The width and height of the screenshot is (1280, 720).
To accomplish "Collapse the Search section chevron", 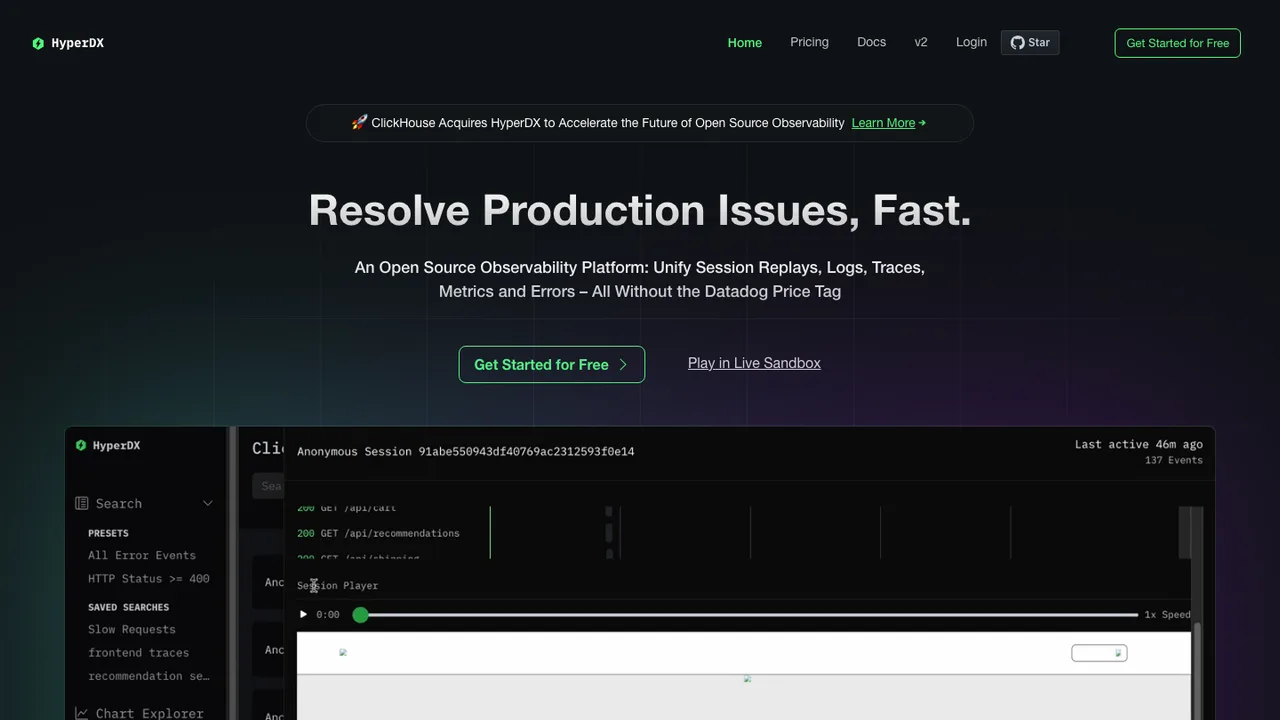I will click(x=208, y=504).
